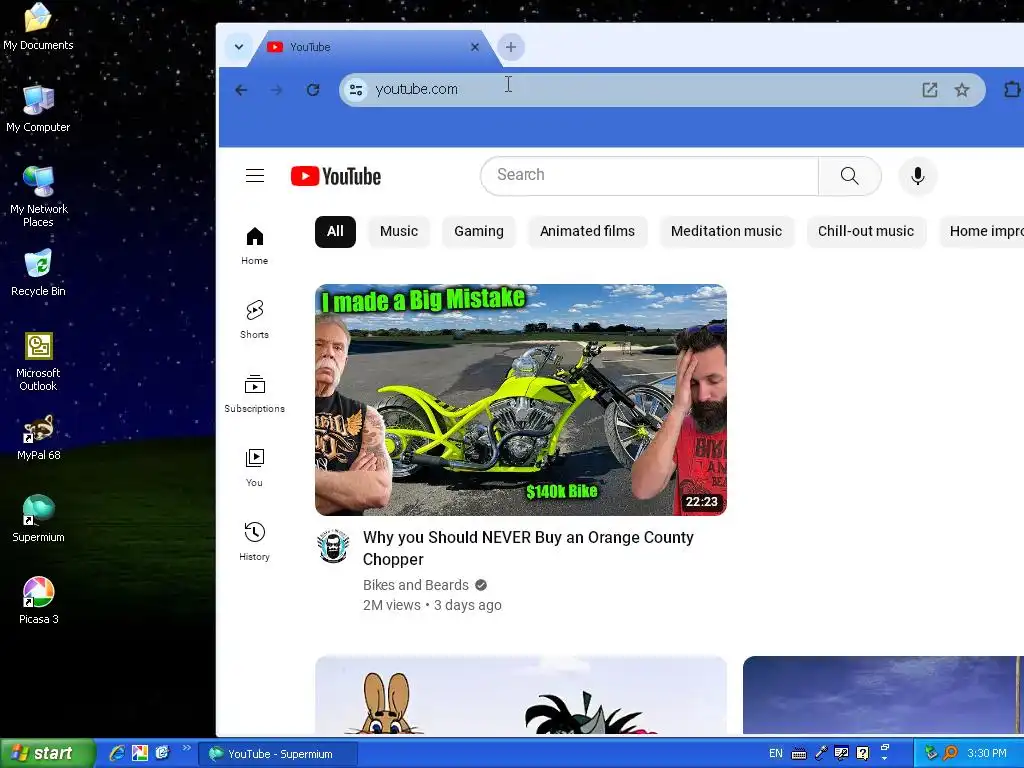The width and height of the screenshot is (1024, 768).
Task: Select the Gaming filter chip
Action: pyautogui.click(x=479, y=231)
